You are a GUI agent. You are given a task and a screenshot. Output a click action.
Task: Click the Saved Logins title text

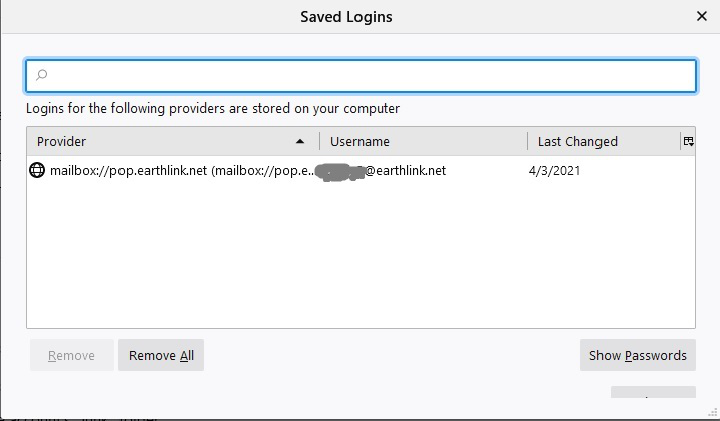click(346, 17)
